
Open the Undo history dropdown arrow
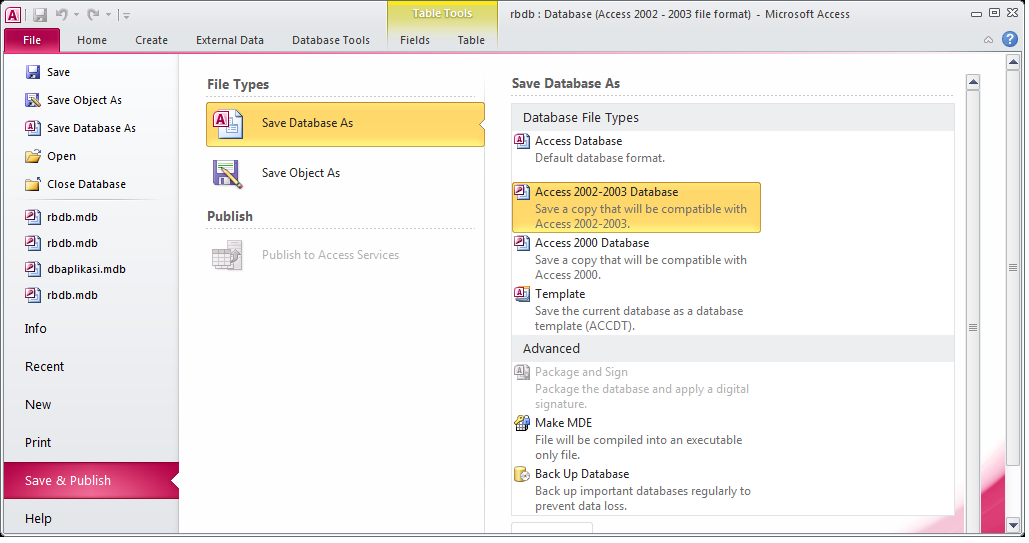(x=76, y=15)
